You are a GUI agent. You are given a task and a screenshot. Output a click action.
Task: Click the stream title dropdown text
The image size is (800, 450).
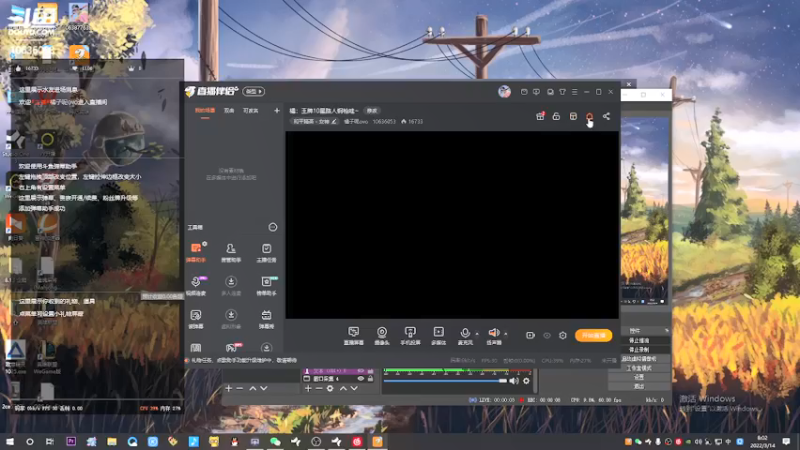(x=324, y=111)
